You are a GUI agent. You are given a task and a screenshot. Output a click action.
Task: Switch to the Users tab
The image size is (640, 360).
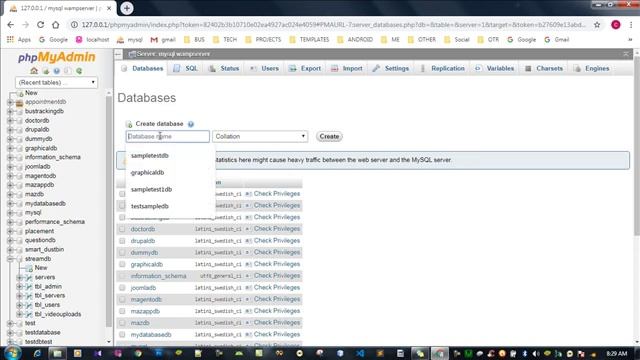264,69
